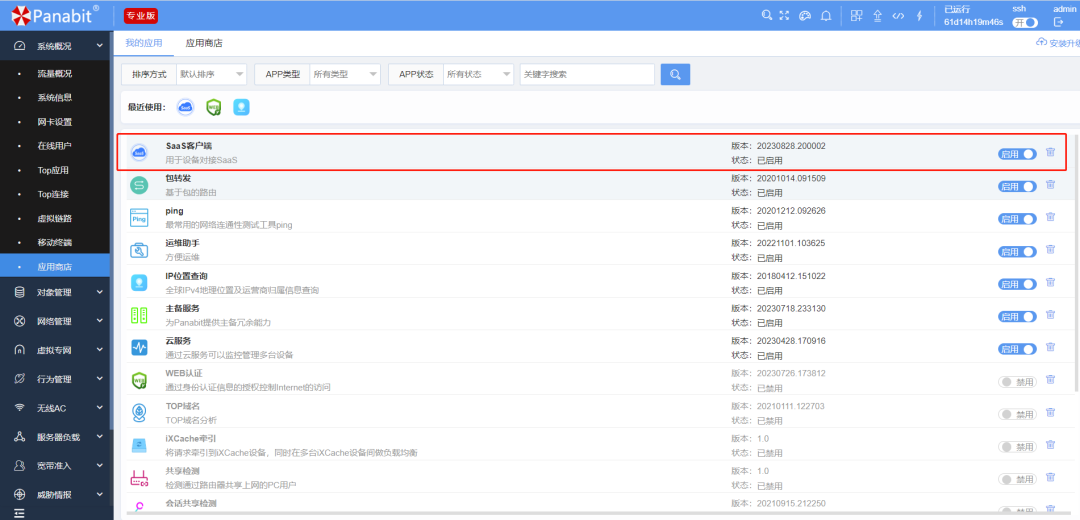Open 在线用户 in sidebar
Screen dimensions: 1080x520
pyautogui.click(x=55, y=146)
